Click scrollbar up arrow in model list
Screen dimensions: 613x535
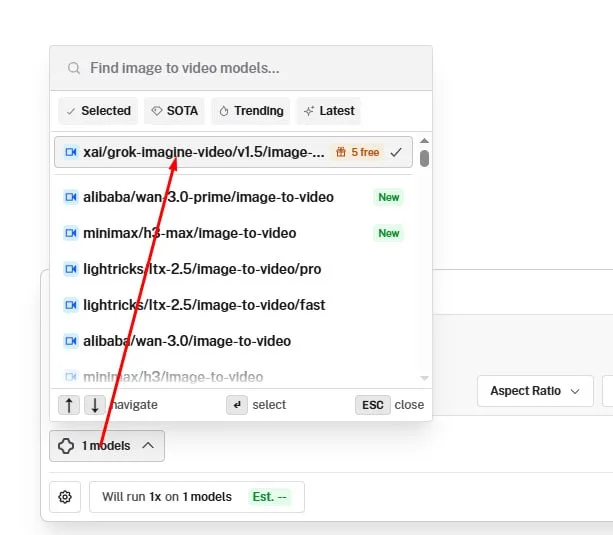pos(424,141)
